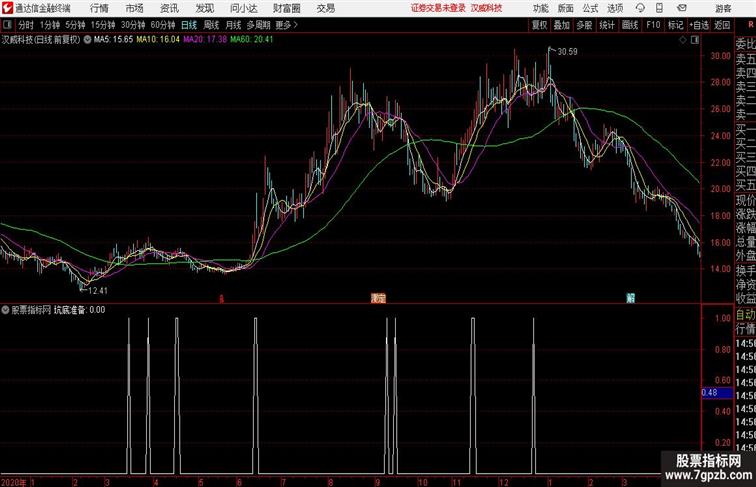Click the 30.59 high price label
Image resolution: width=756 pixels, height=487 pixels.
coord(567,52)
